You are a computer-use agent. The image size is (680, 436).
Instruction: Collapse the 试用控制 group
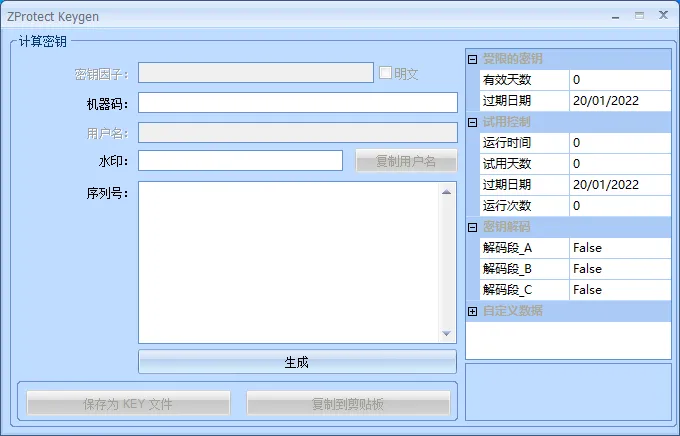[473, 122]
